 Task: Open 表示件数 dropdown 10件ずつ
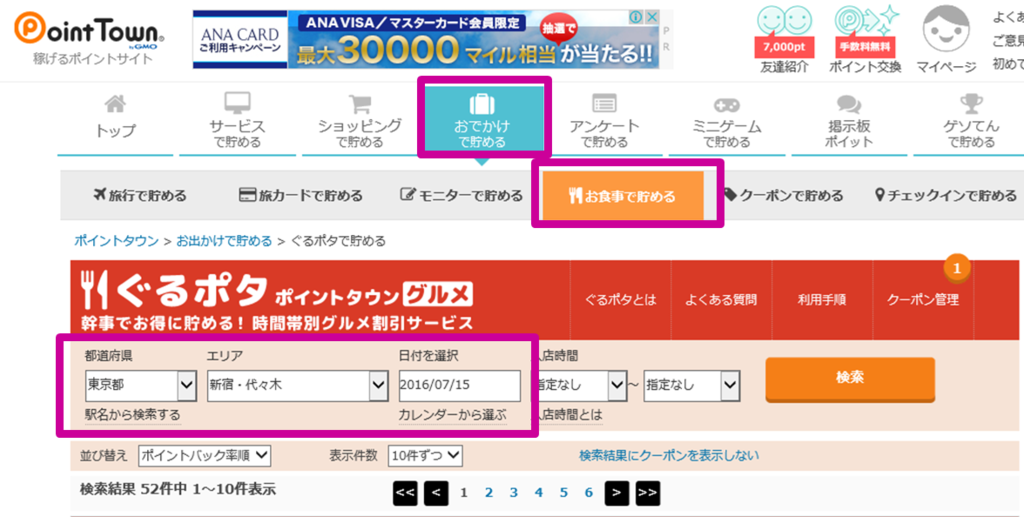(x=425, y=456)
